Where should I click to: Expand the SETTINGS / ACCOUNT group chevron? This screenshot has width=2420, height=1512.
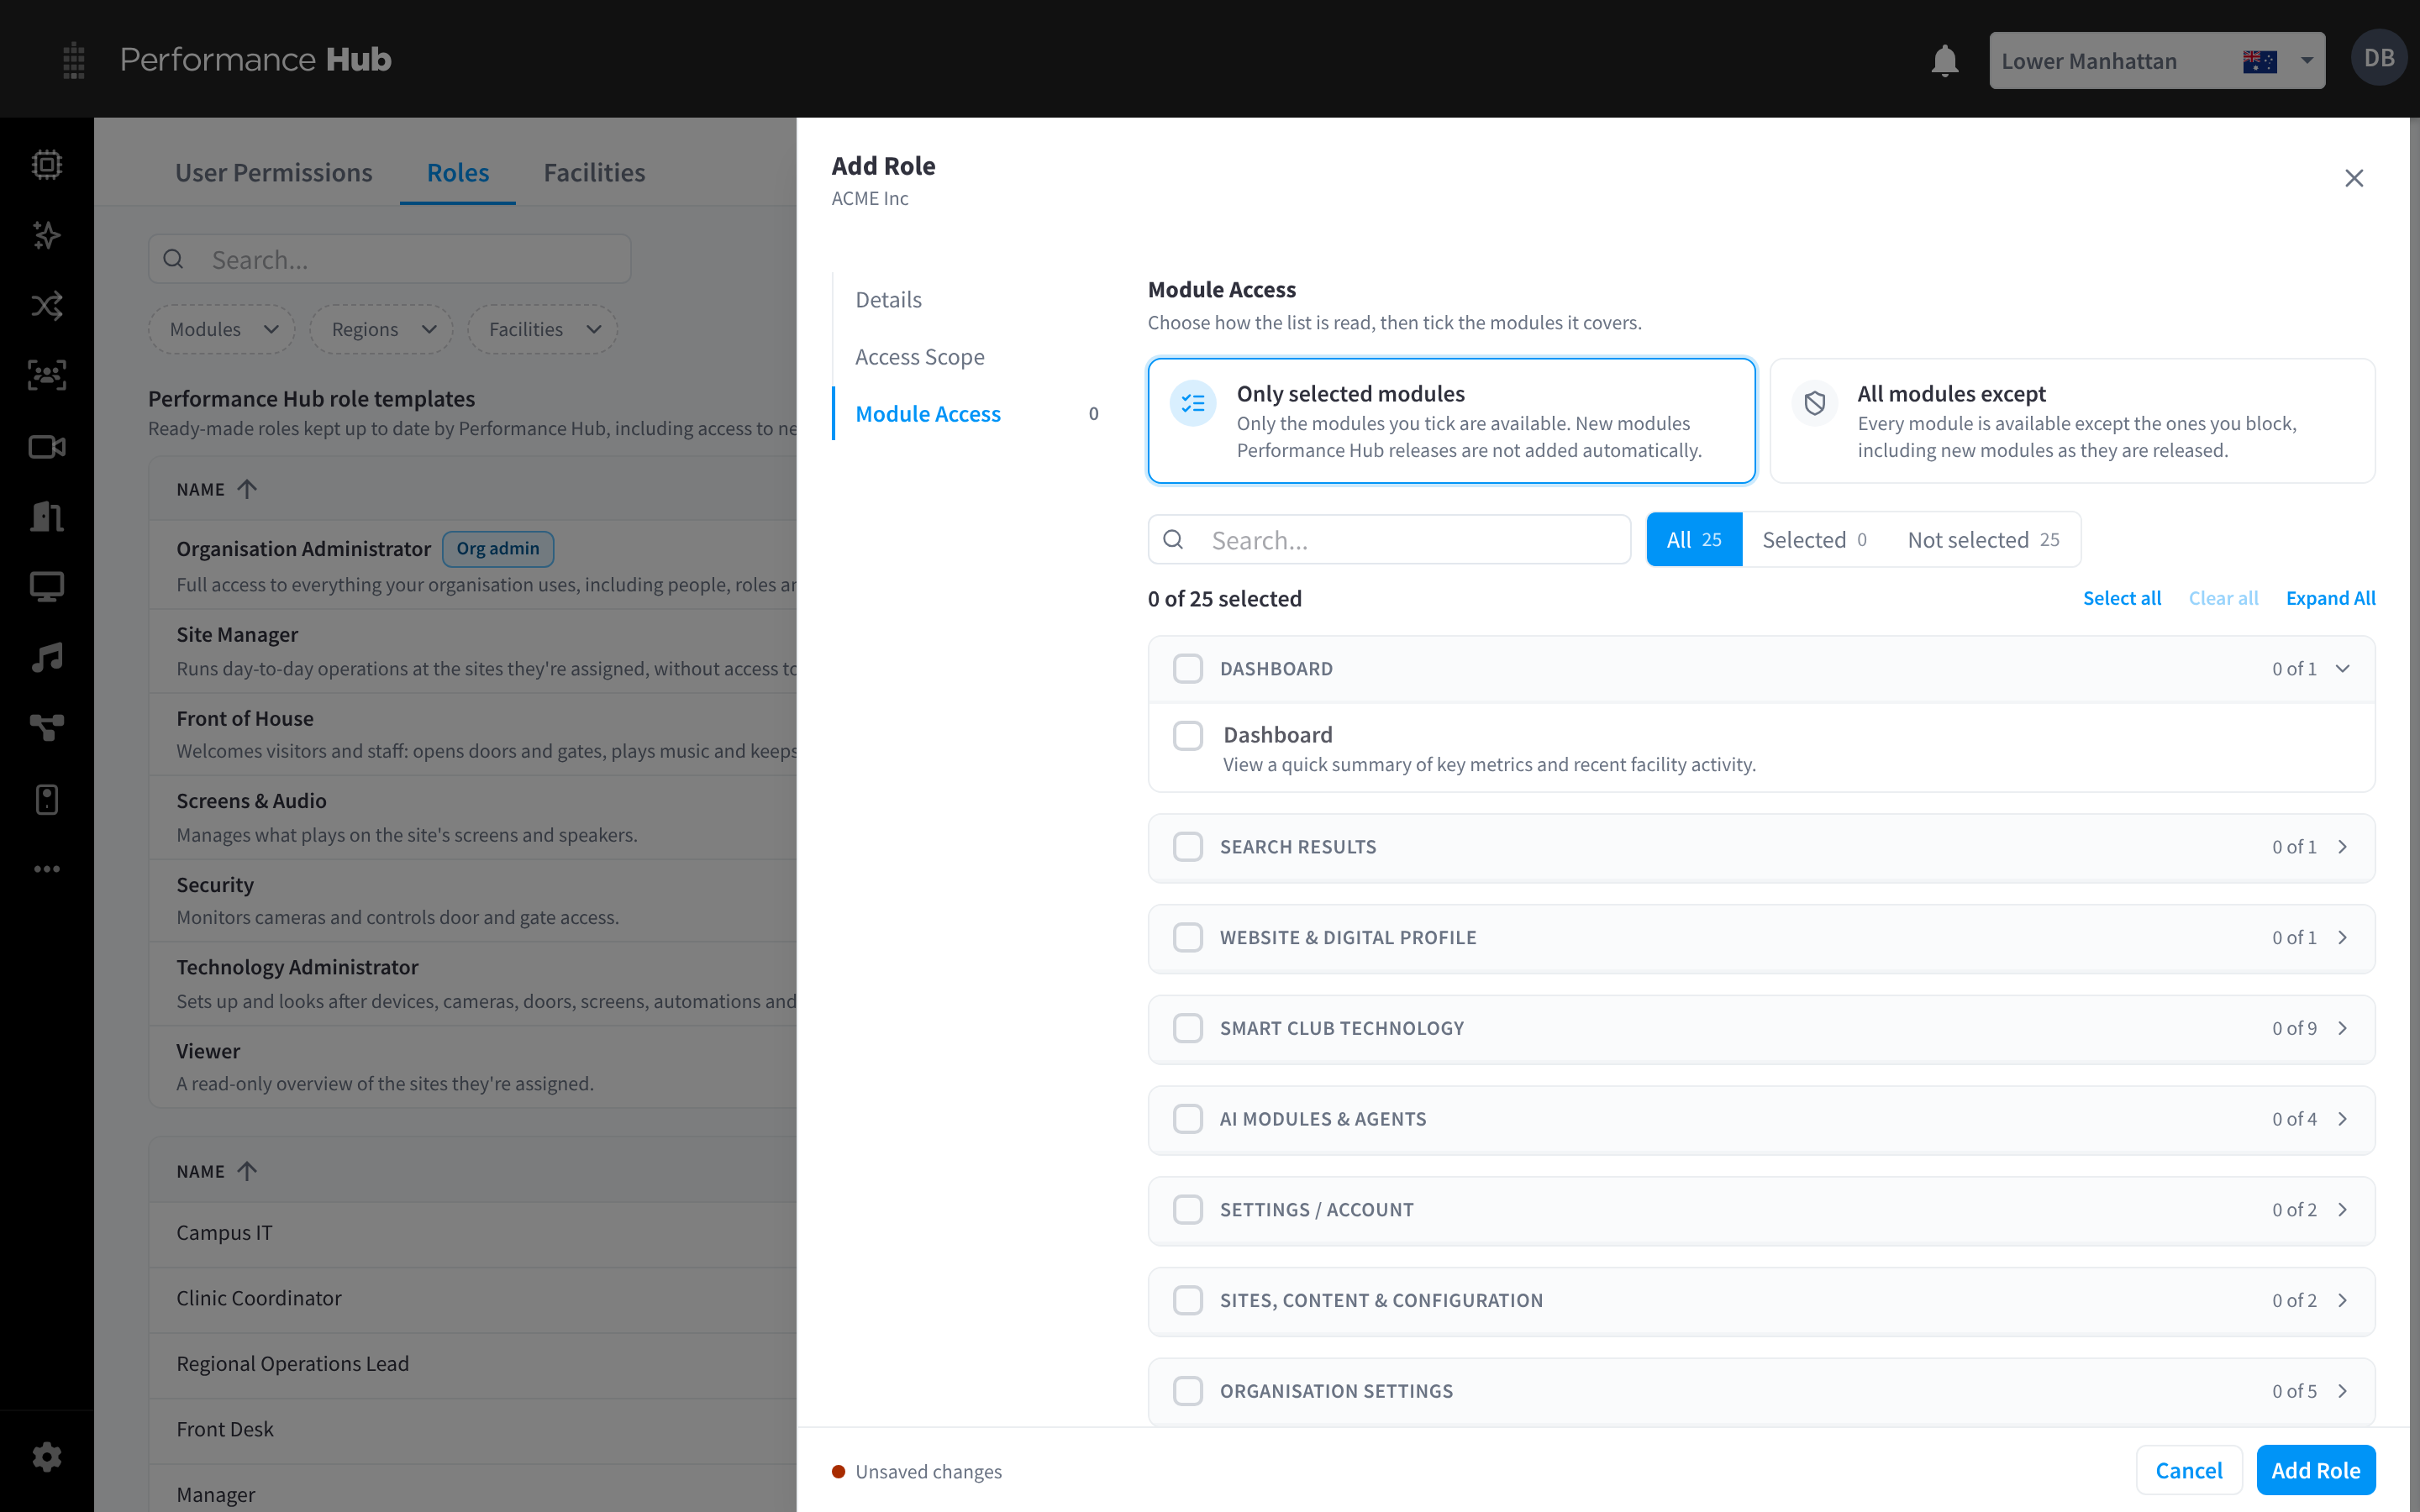(2342, 1209)
